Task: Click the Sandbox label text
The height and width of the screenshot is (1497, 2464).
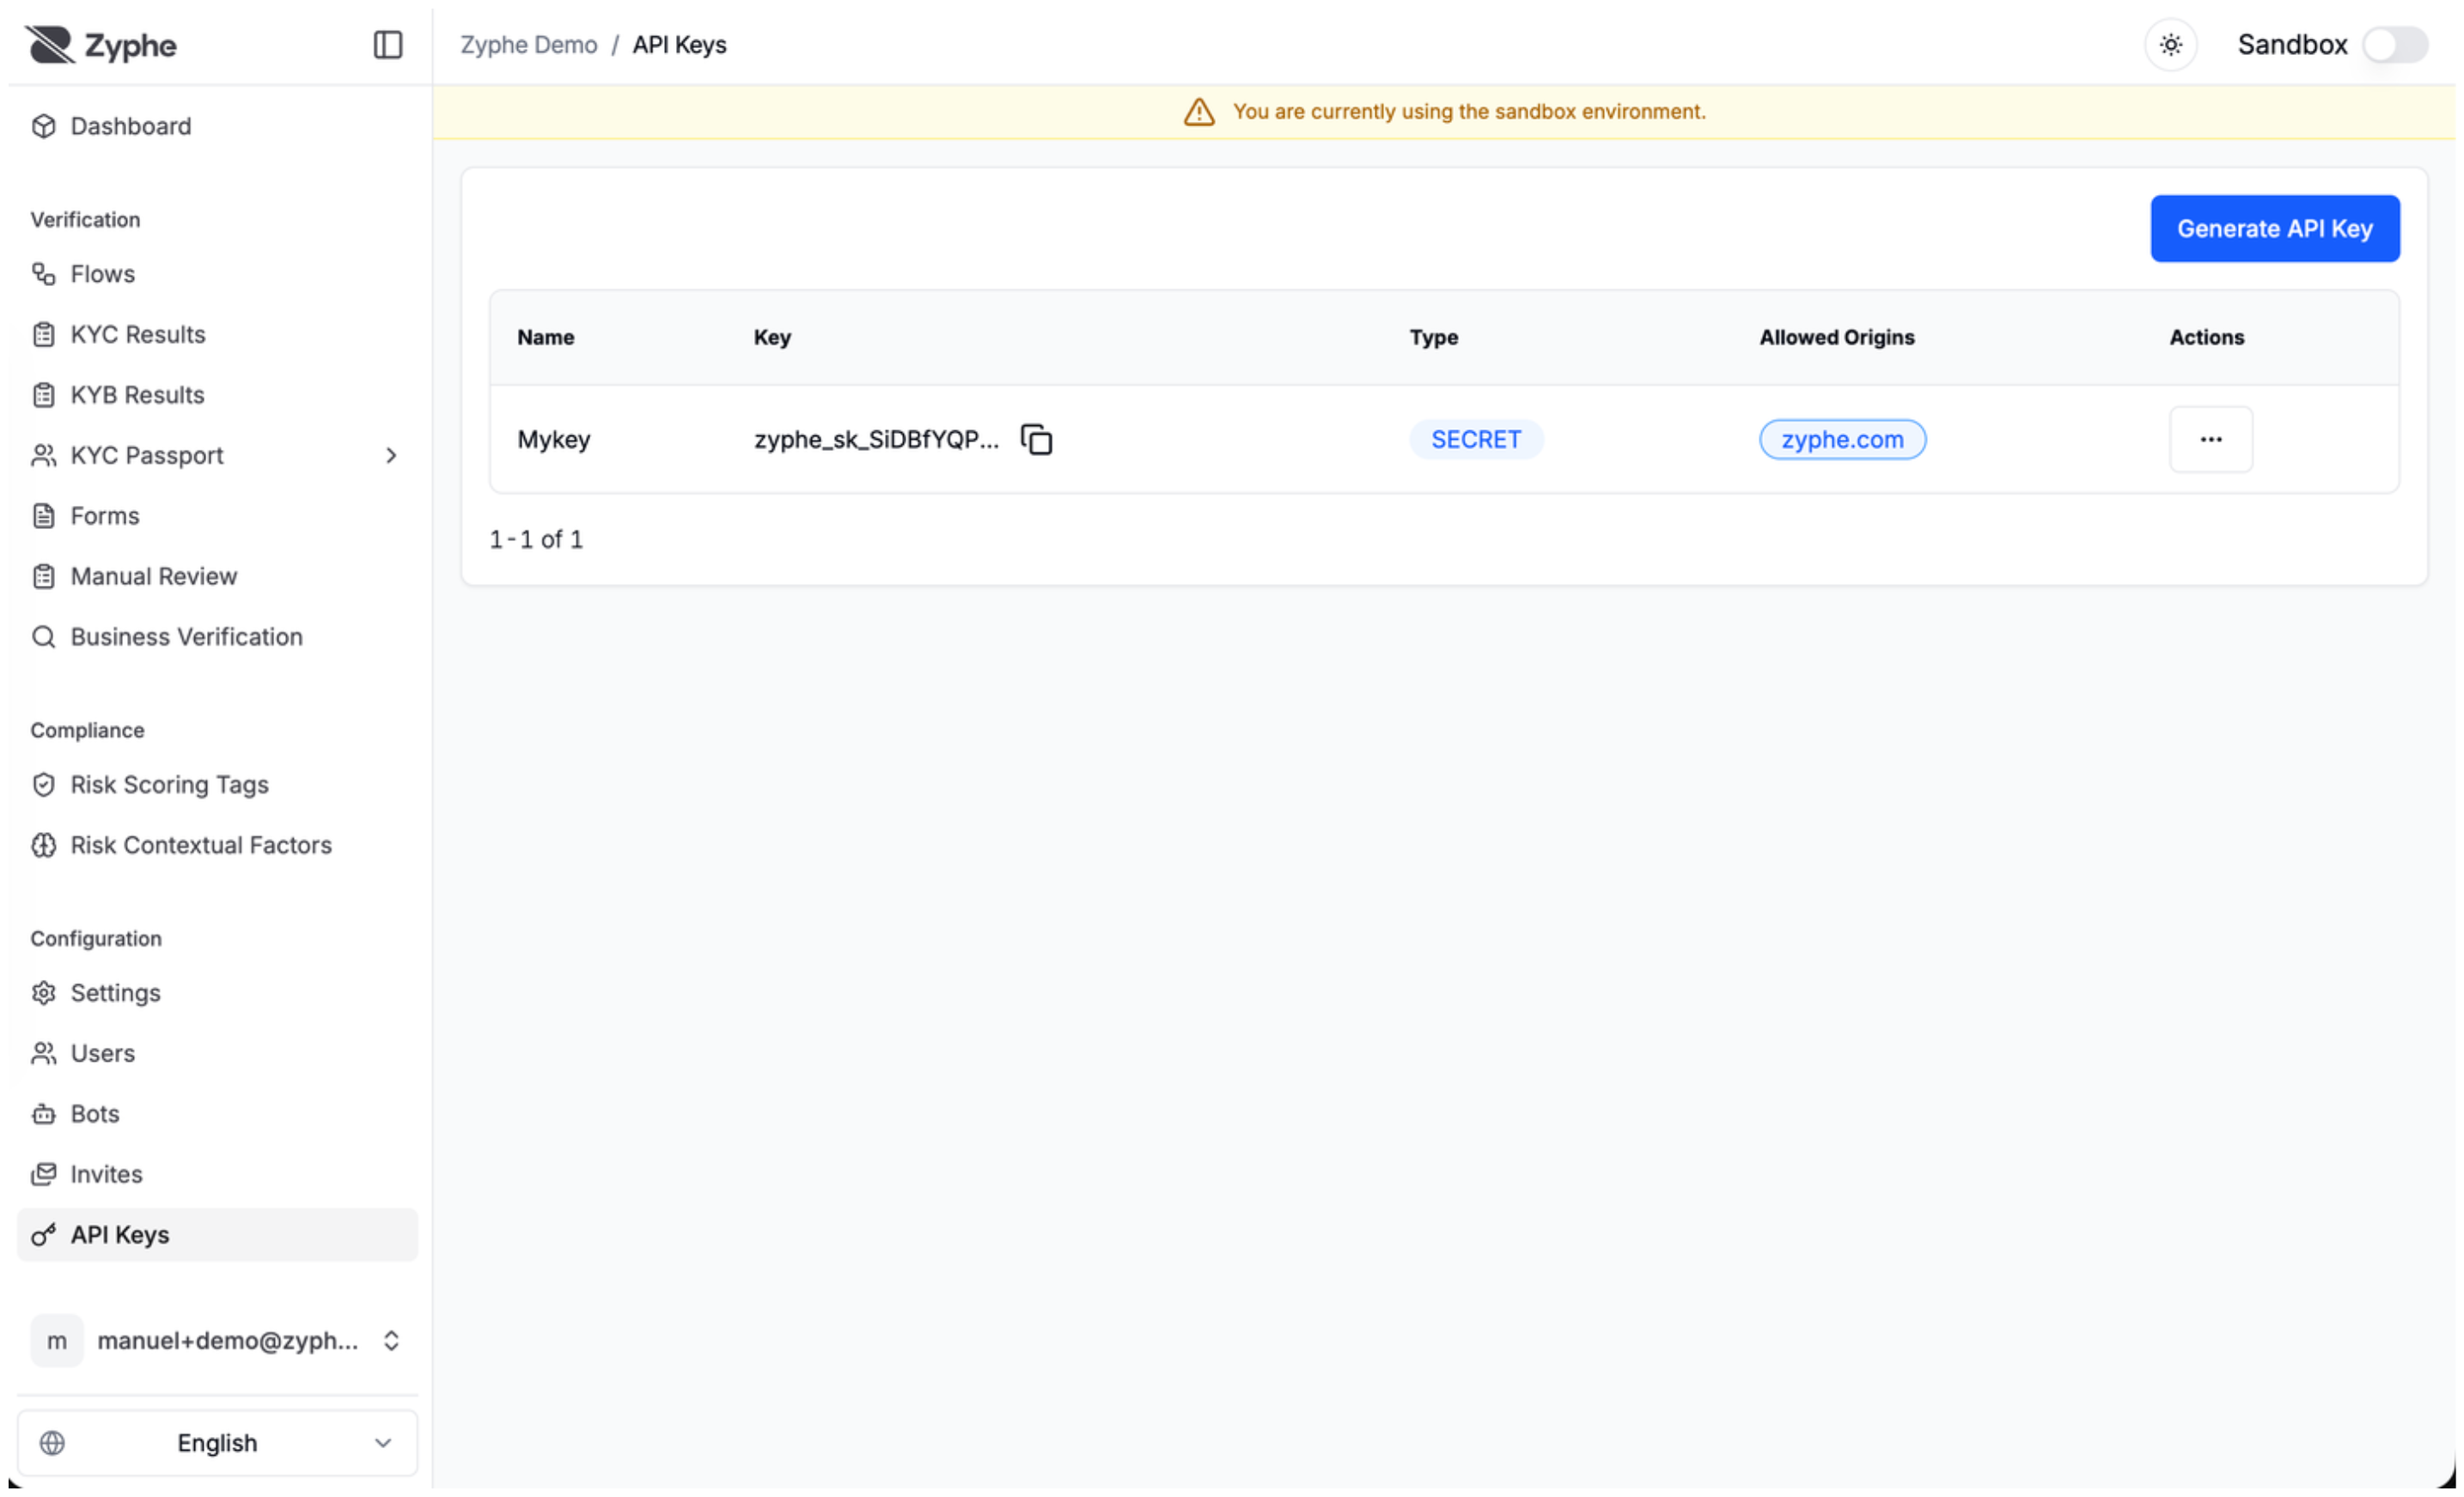Action: (2292, 45)
